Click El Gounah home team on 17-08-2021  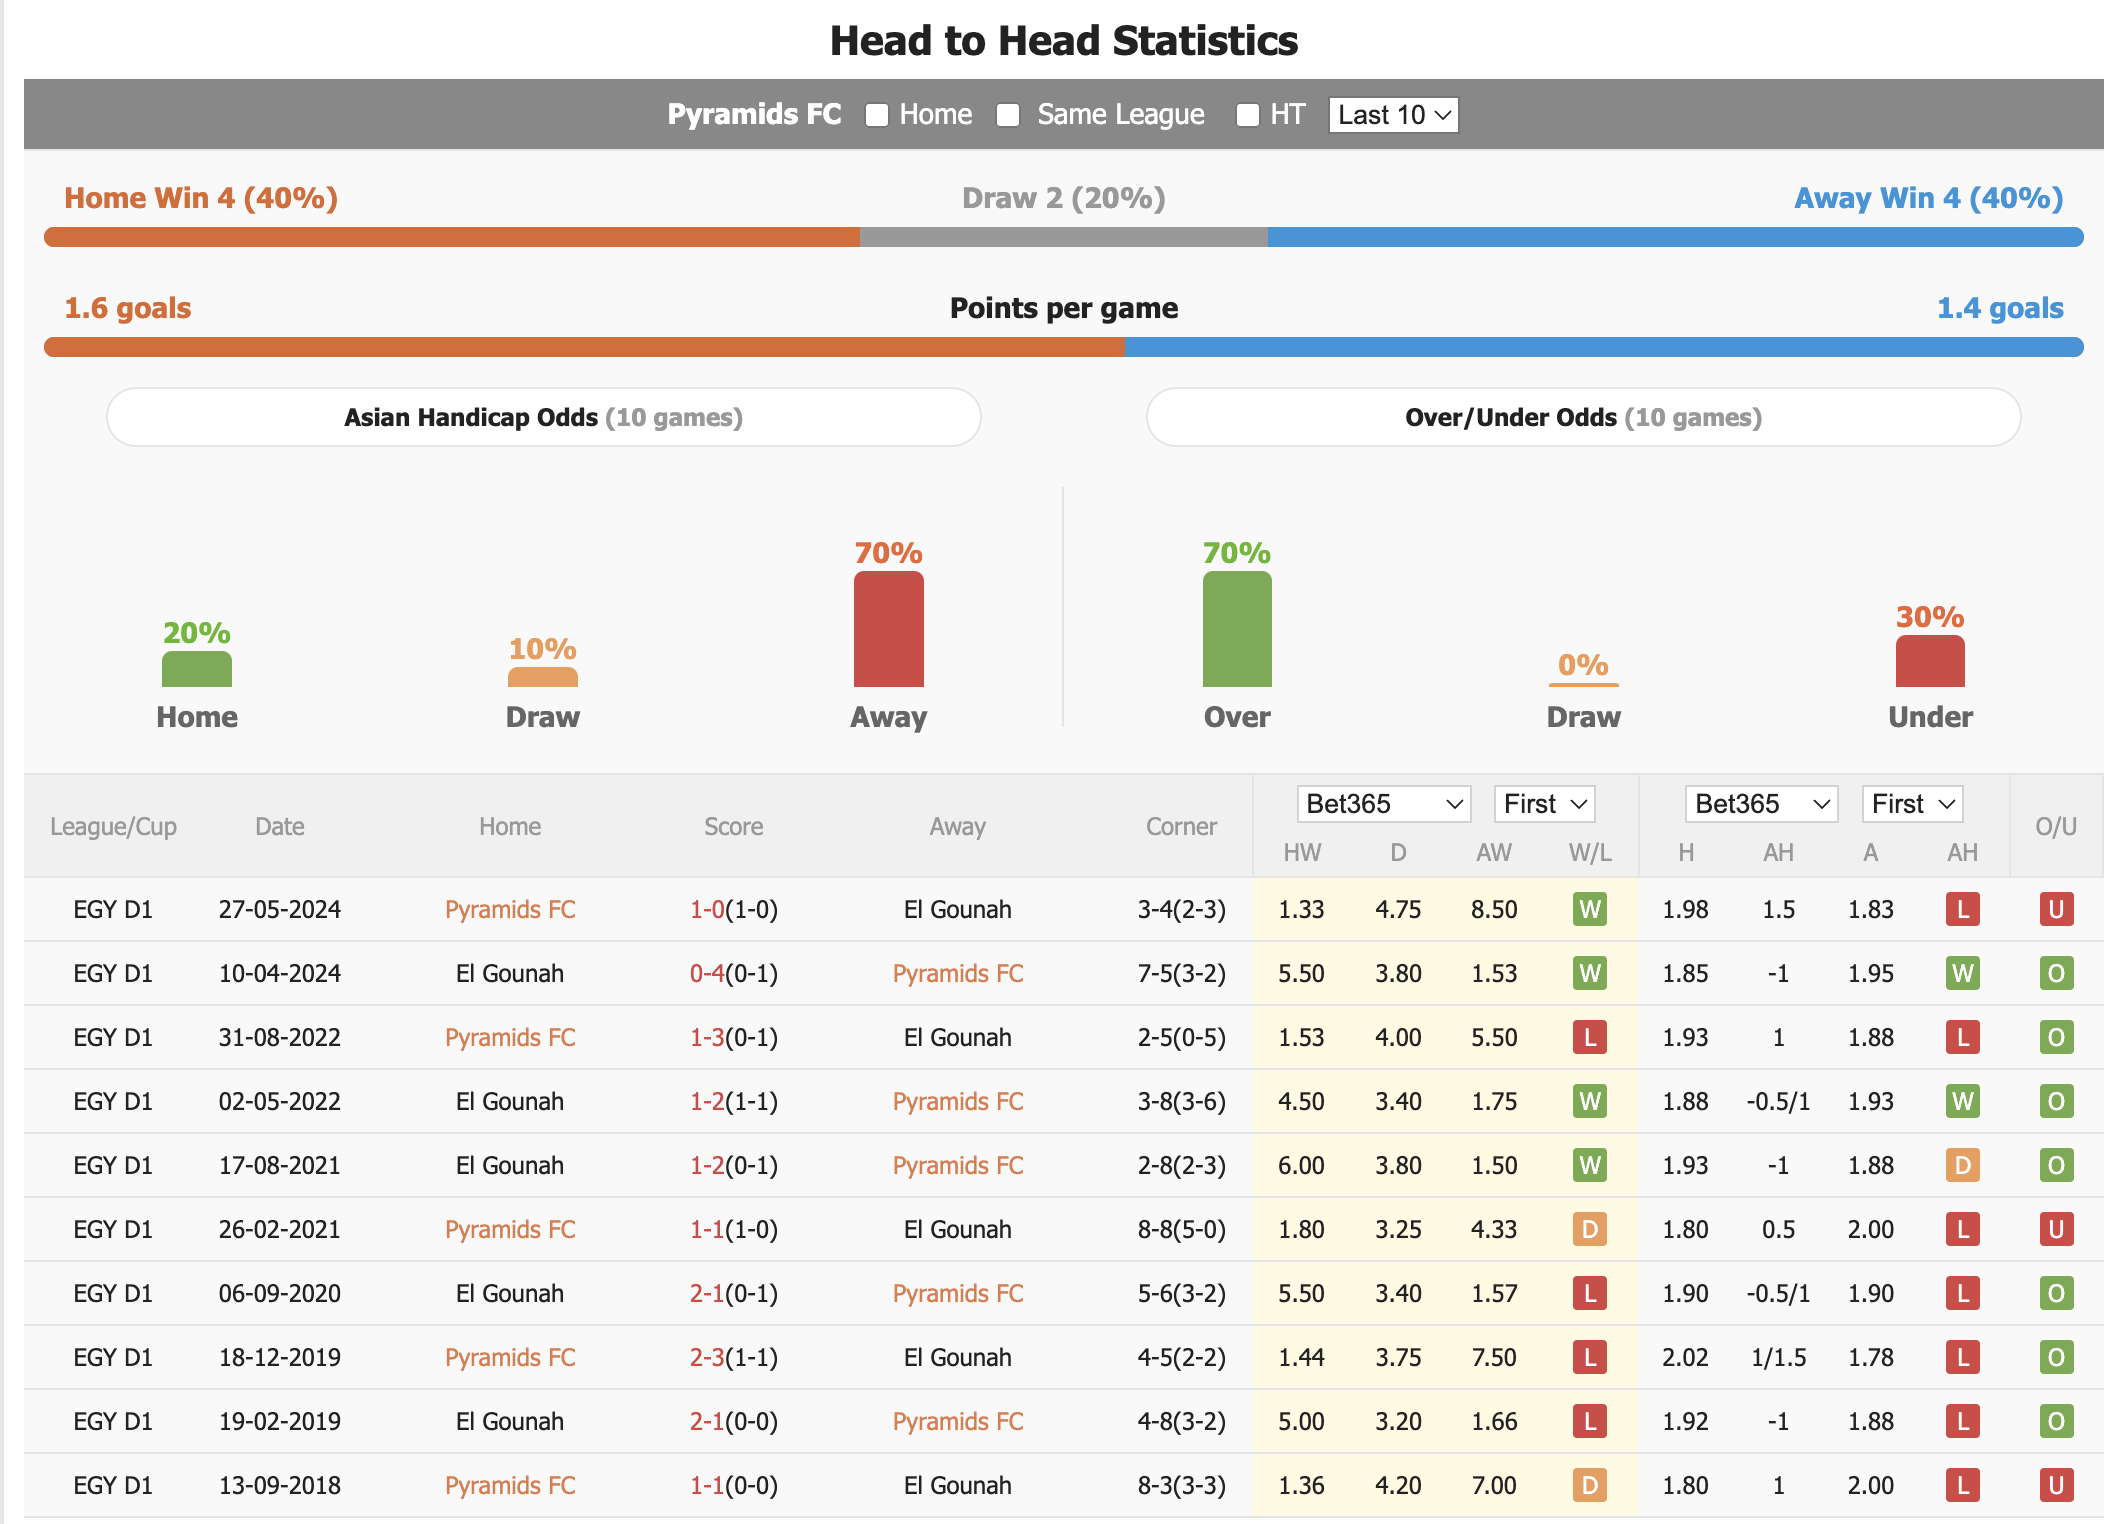pyautogui.click(x=510, y=1165)
